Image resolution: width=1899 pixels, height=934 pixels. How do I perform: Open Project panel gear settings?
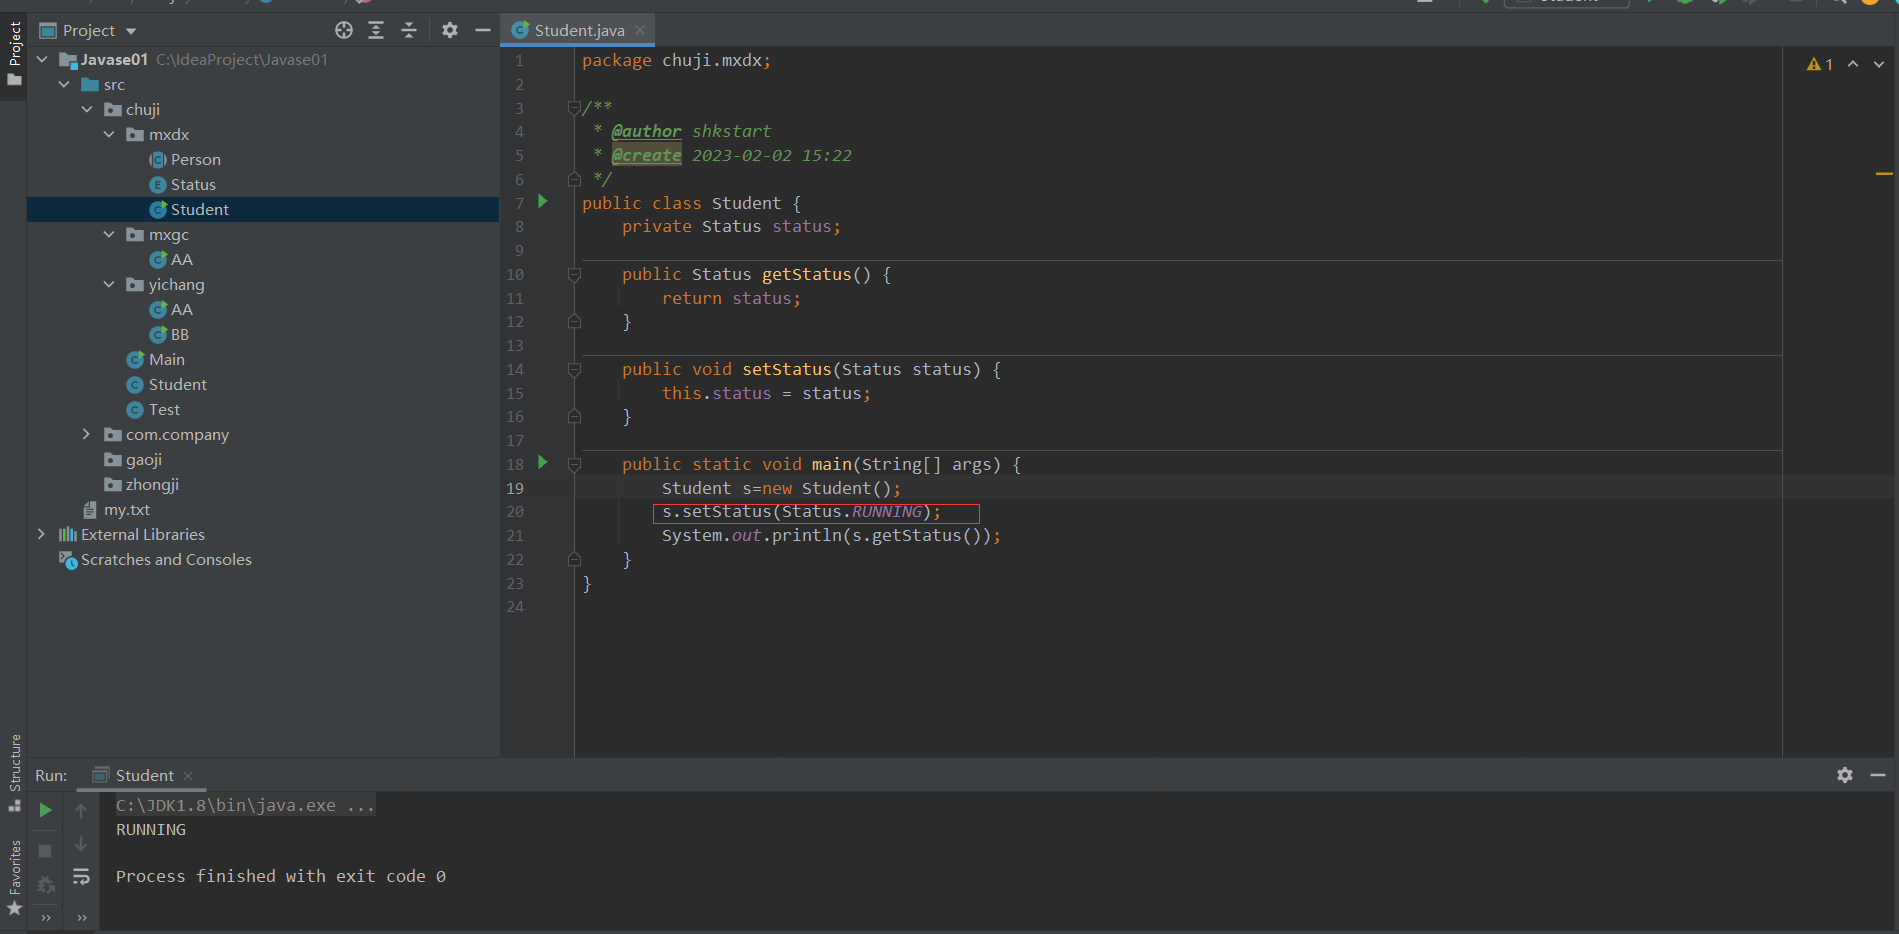pyautogui.click(x=450, y=30)
